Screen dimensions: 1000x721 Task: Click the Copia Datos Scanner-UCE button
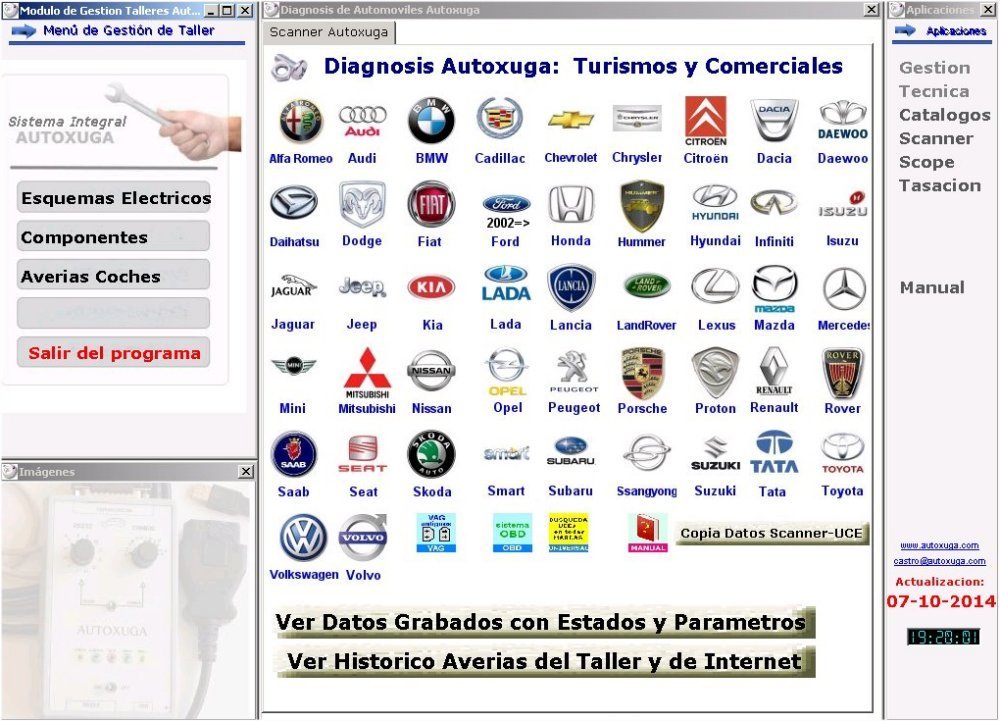pos(771,534)
